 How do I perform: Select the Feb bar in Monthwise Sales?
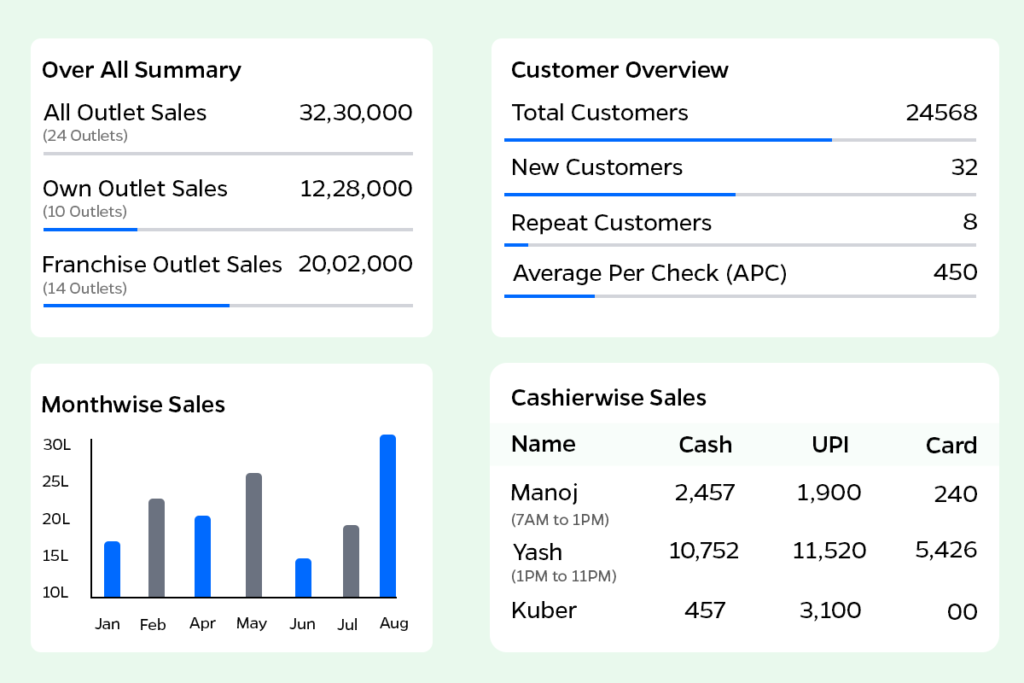point(156,547)
